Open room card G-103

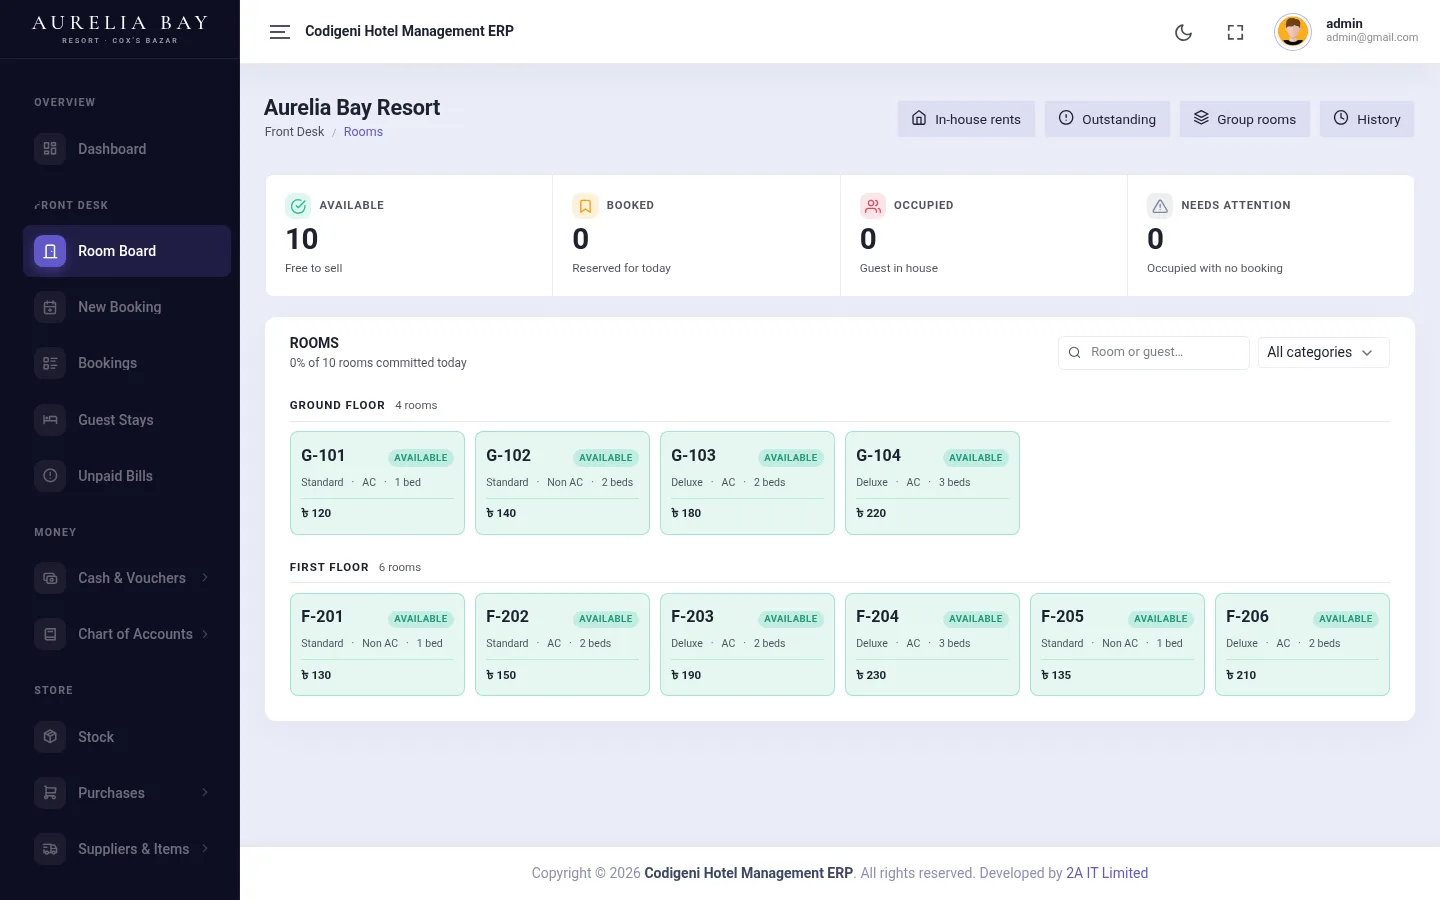pyautogui.click(x=747, y=483)
